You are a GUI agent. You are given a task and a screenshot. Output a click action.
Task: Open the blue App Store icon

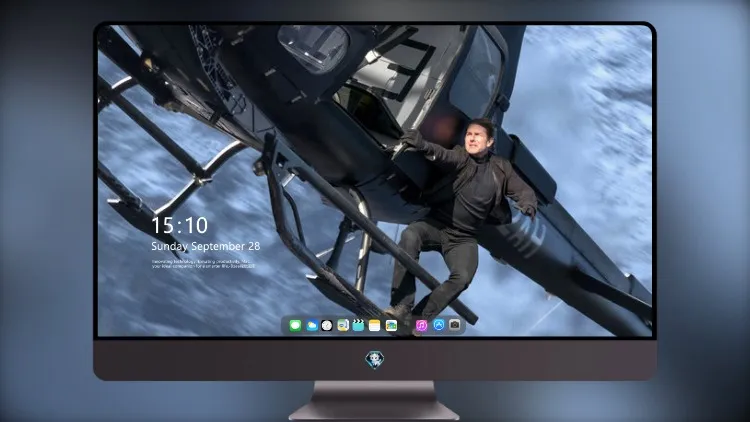coord(439,325)
